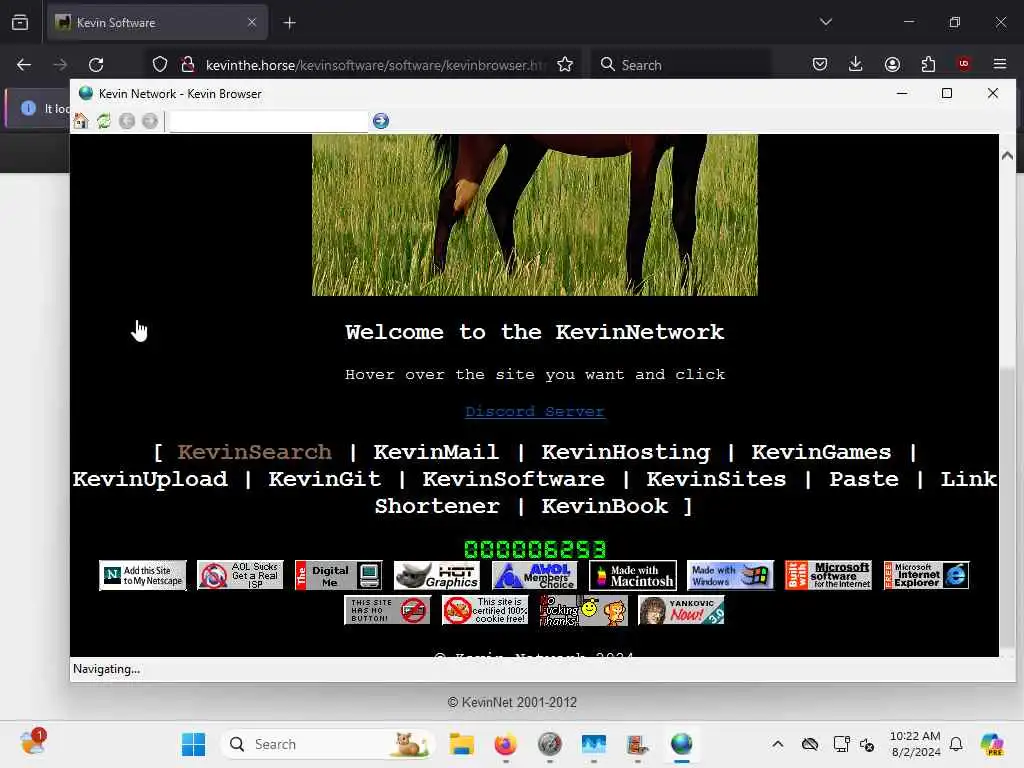Screen dimensions: 1024x768
Task: Click the Add this Site to My Netscape badge
Action: point(143,575)
